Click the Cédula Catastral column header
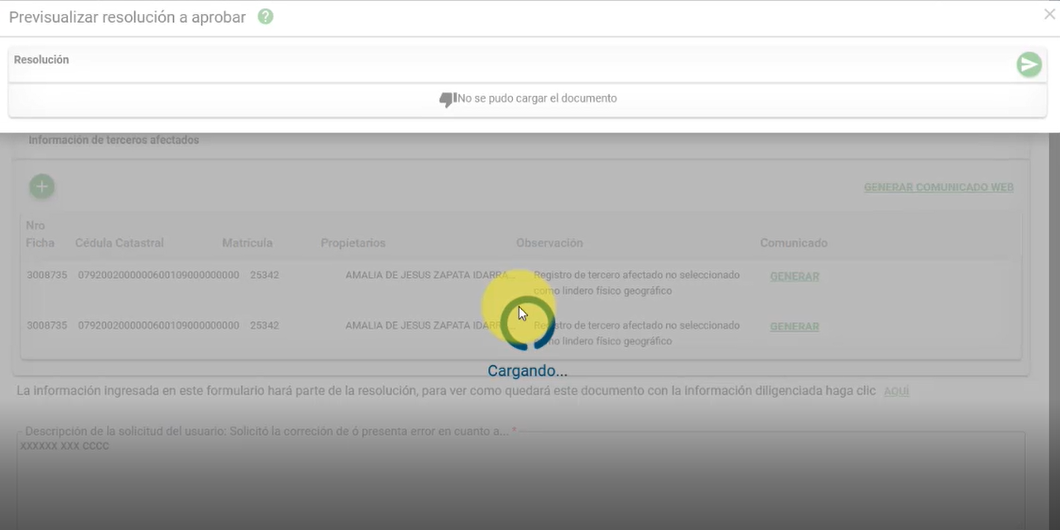 point(119,243)
